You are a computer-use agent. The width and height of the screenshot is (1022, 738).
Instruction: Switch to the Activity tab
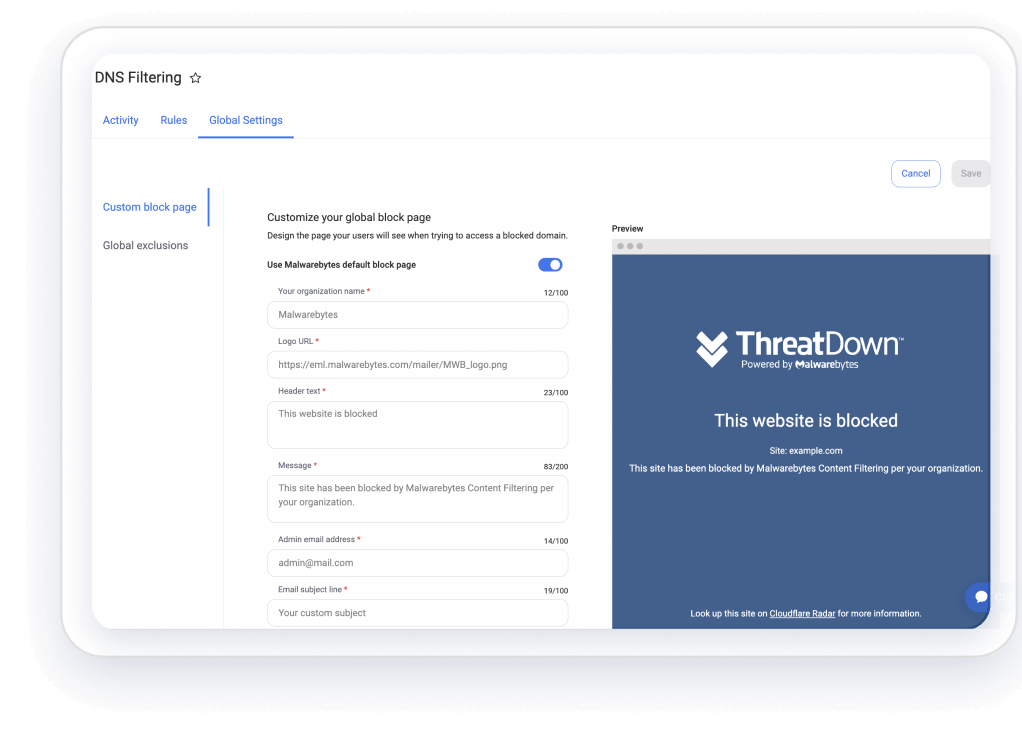[121, 120]
